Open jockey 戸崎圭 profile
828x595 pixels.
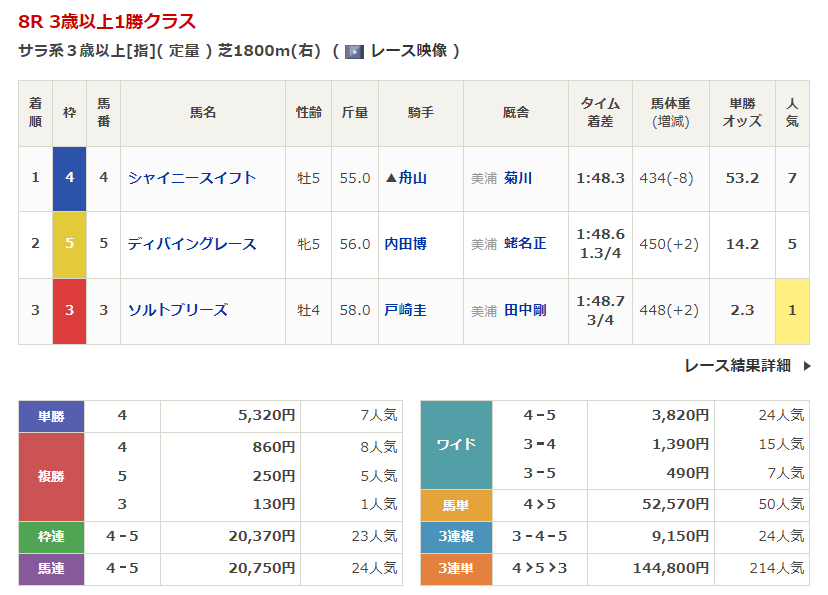click(406, 310)
